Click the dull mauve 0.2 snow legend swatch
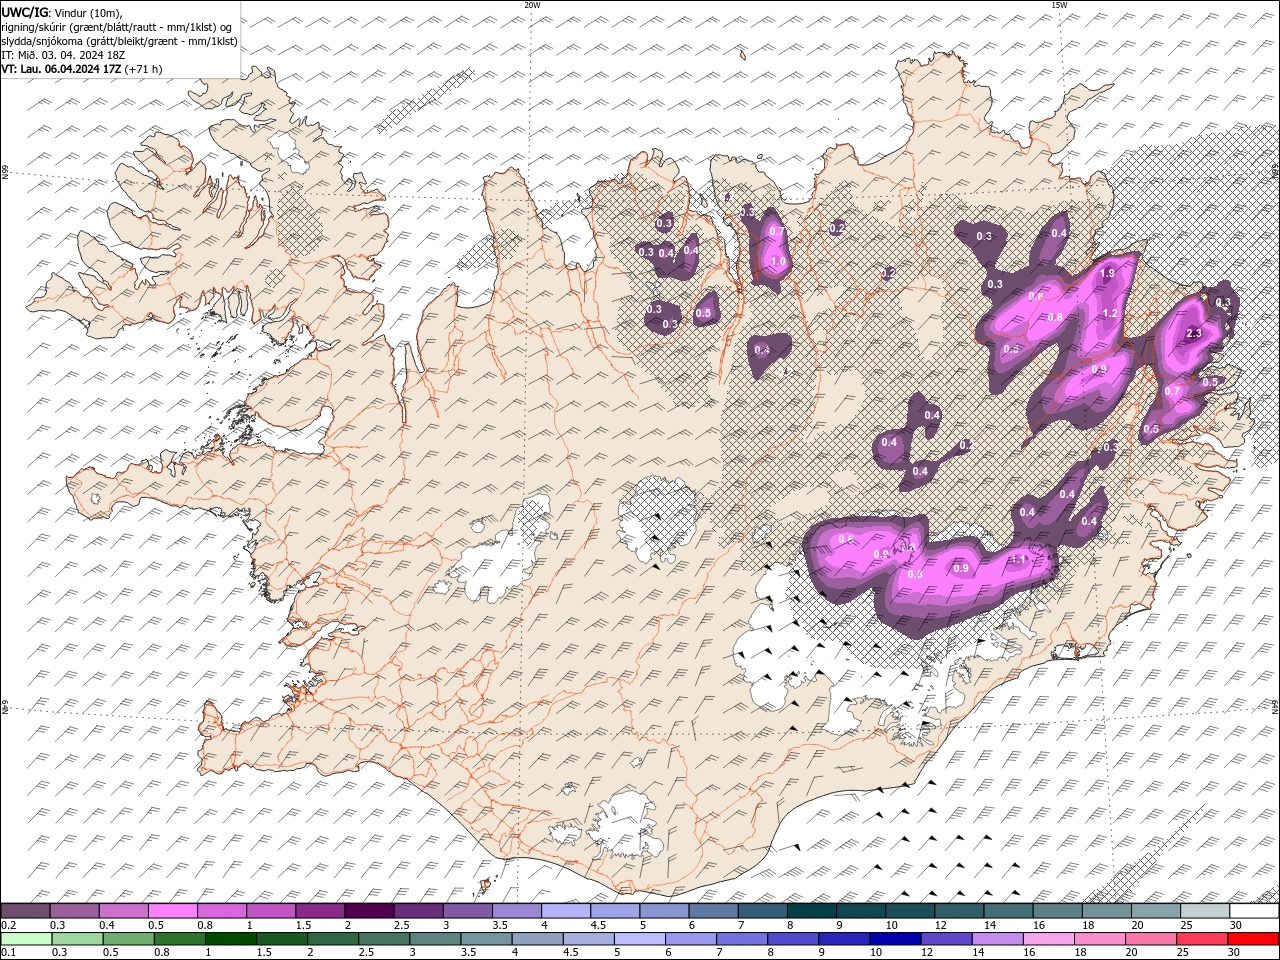Image resolution: width=1280 pixels, height=960 pixels. (x=25, y=911)
